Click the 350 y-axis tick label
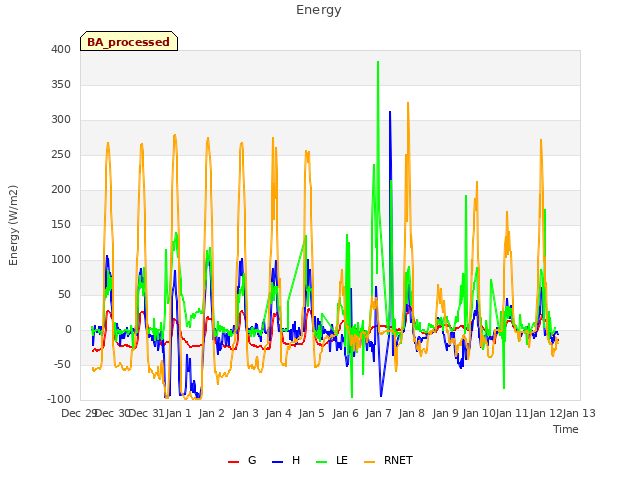The width and height of the screenshot is (640, 480). (x=61, y=84)
